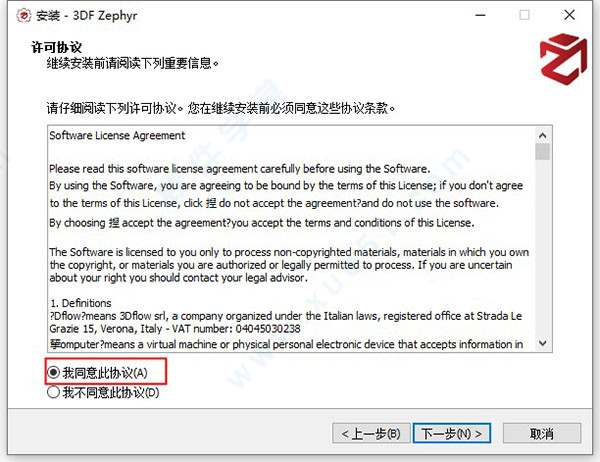Go back with < 上一步(B) button
600x462 pixels.
coord(371,433)
